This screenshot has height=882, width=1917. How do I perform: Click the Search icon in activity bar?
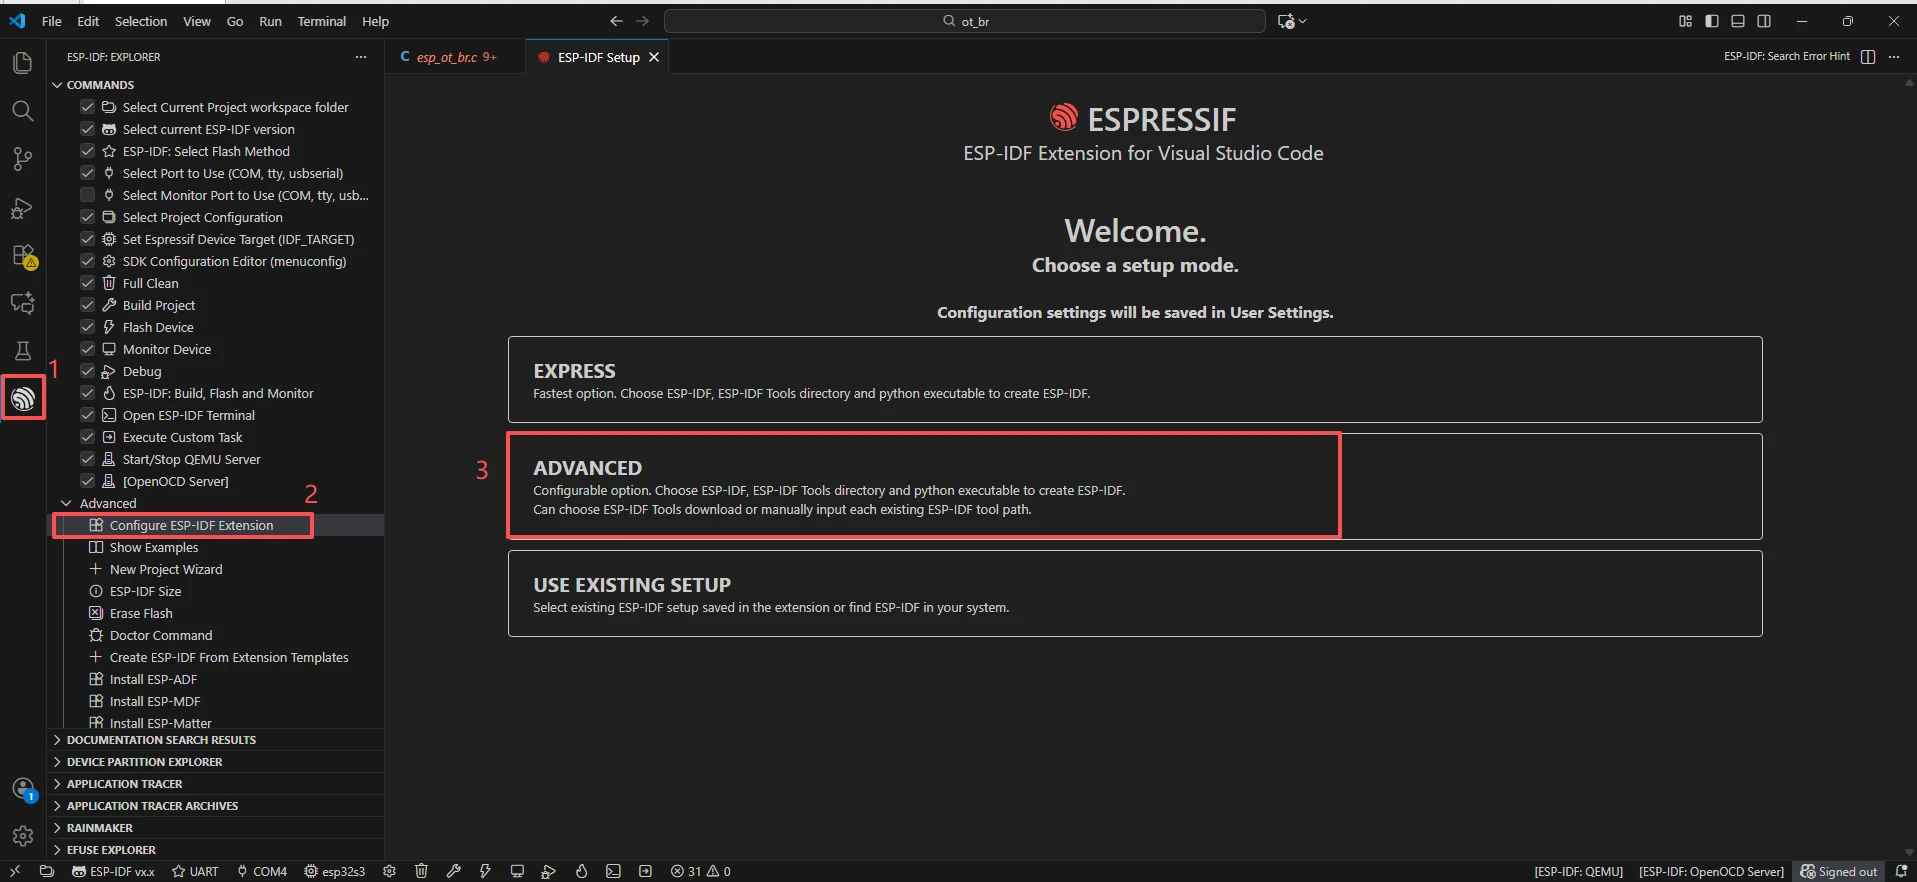point(22,111)
